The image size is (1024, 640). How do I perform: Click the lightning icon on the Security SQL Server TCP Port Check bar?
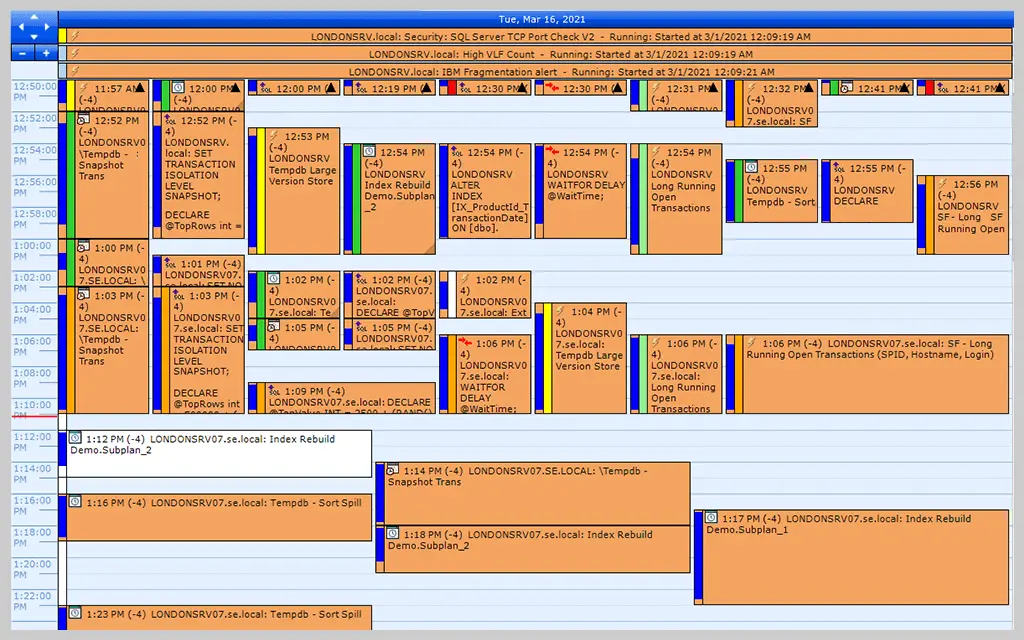tap(74, 36)
